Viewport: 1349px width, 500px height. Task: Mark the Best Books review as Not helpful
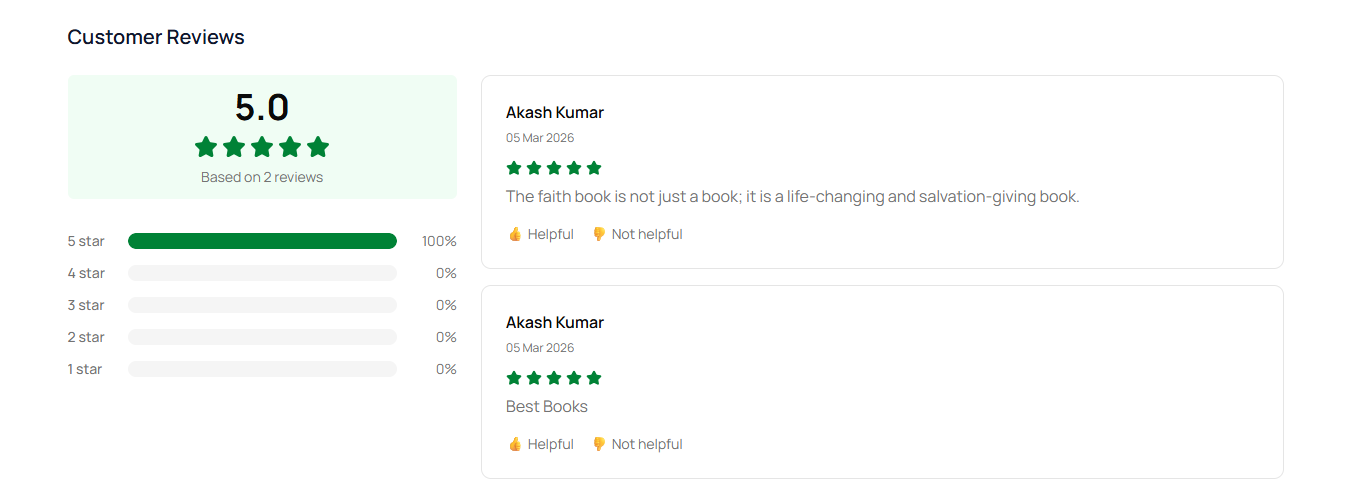tap(646, 444)
